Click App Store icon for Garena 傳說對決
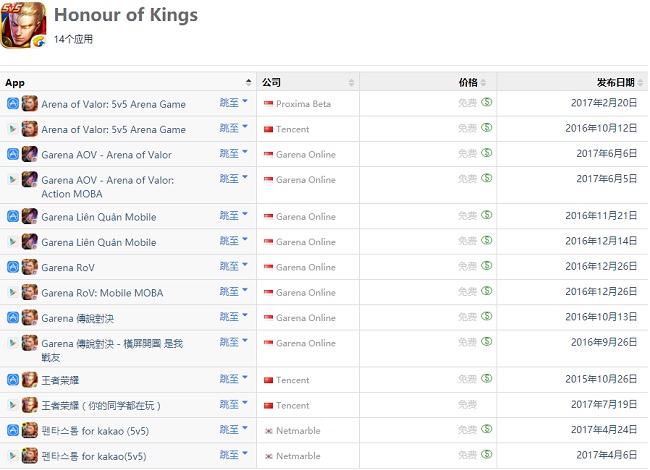The height and width of the screenshot is (470, 650). tap(13, 317)
